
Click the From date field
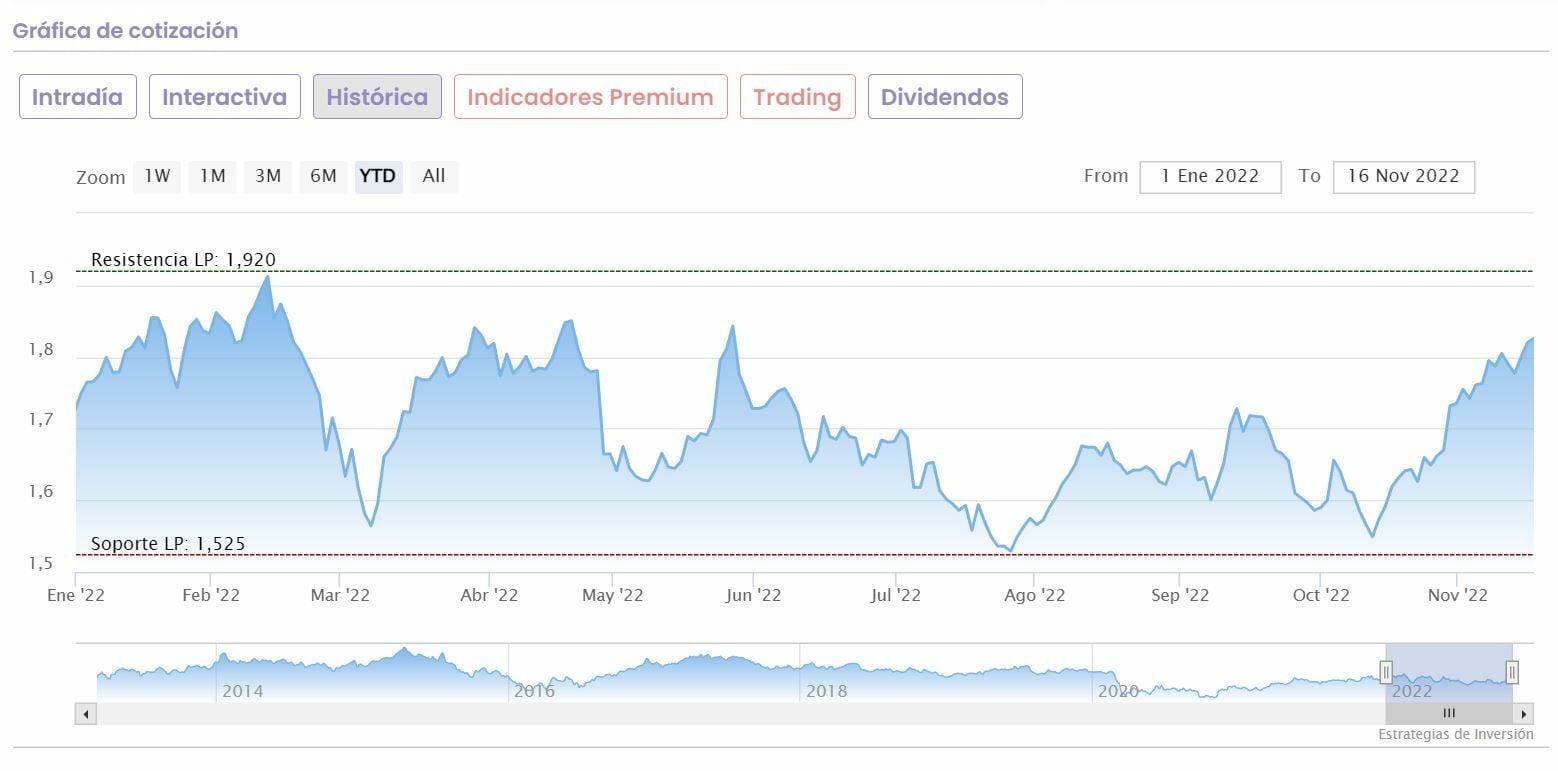1210,177
